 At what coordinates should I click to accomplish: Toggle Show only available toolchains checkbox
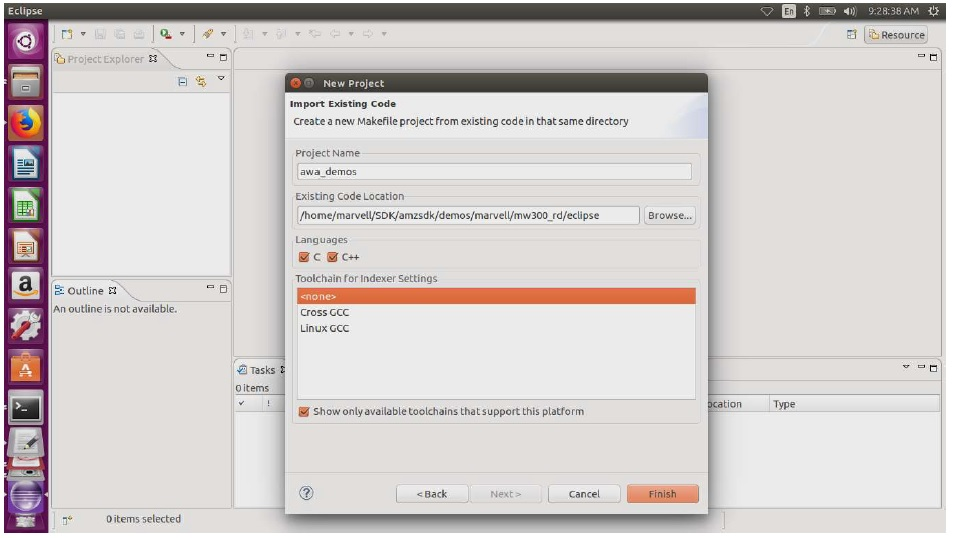pyautogui.click(x=305, y=411)
